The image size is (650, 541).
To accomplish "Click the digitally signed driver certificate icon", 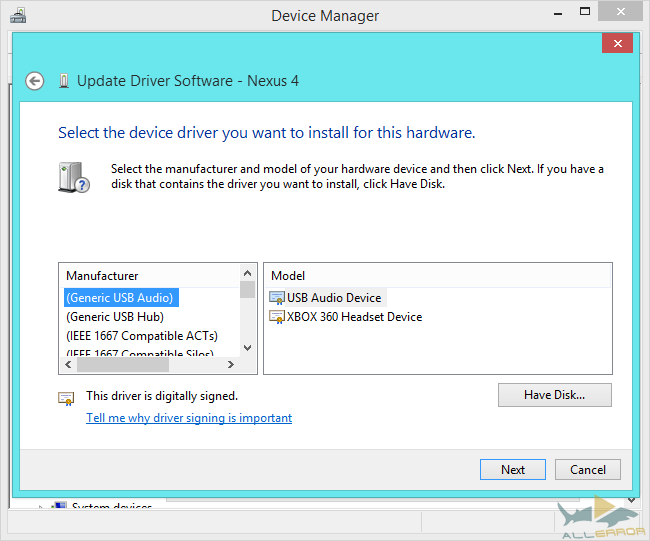I will pyautogui.click(x=66, y=398).
